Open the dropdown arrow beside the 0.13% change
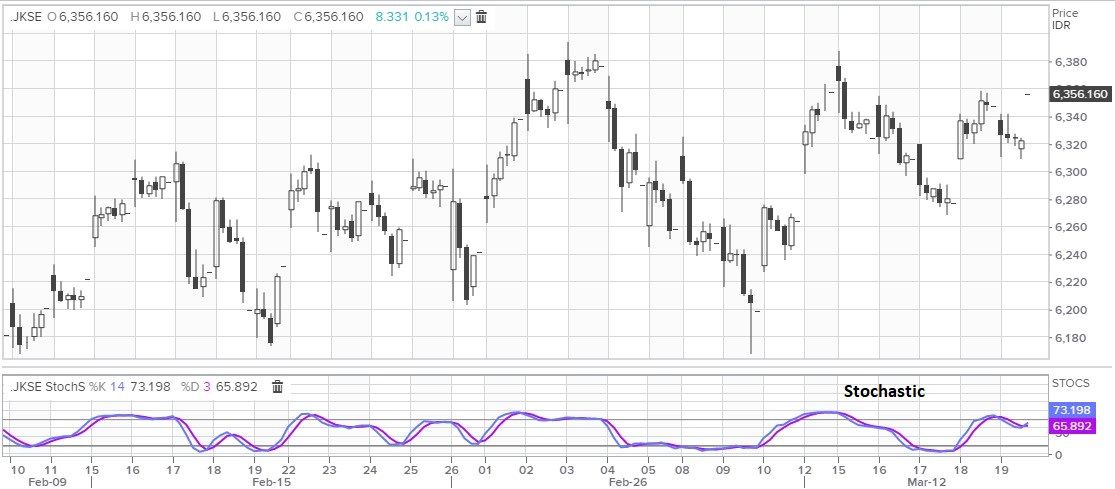This screenshot has width=1115, height=489. (x=461, y=17)
